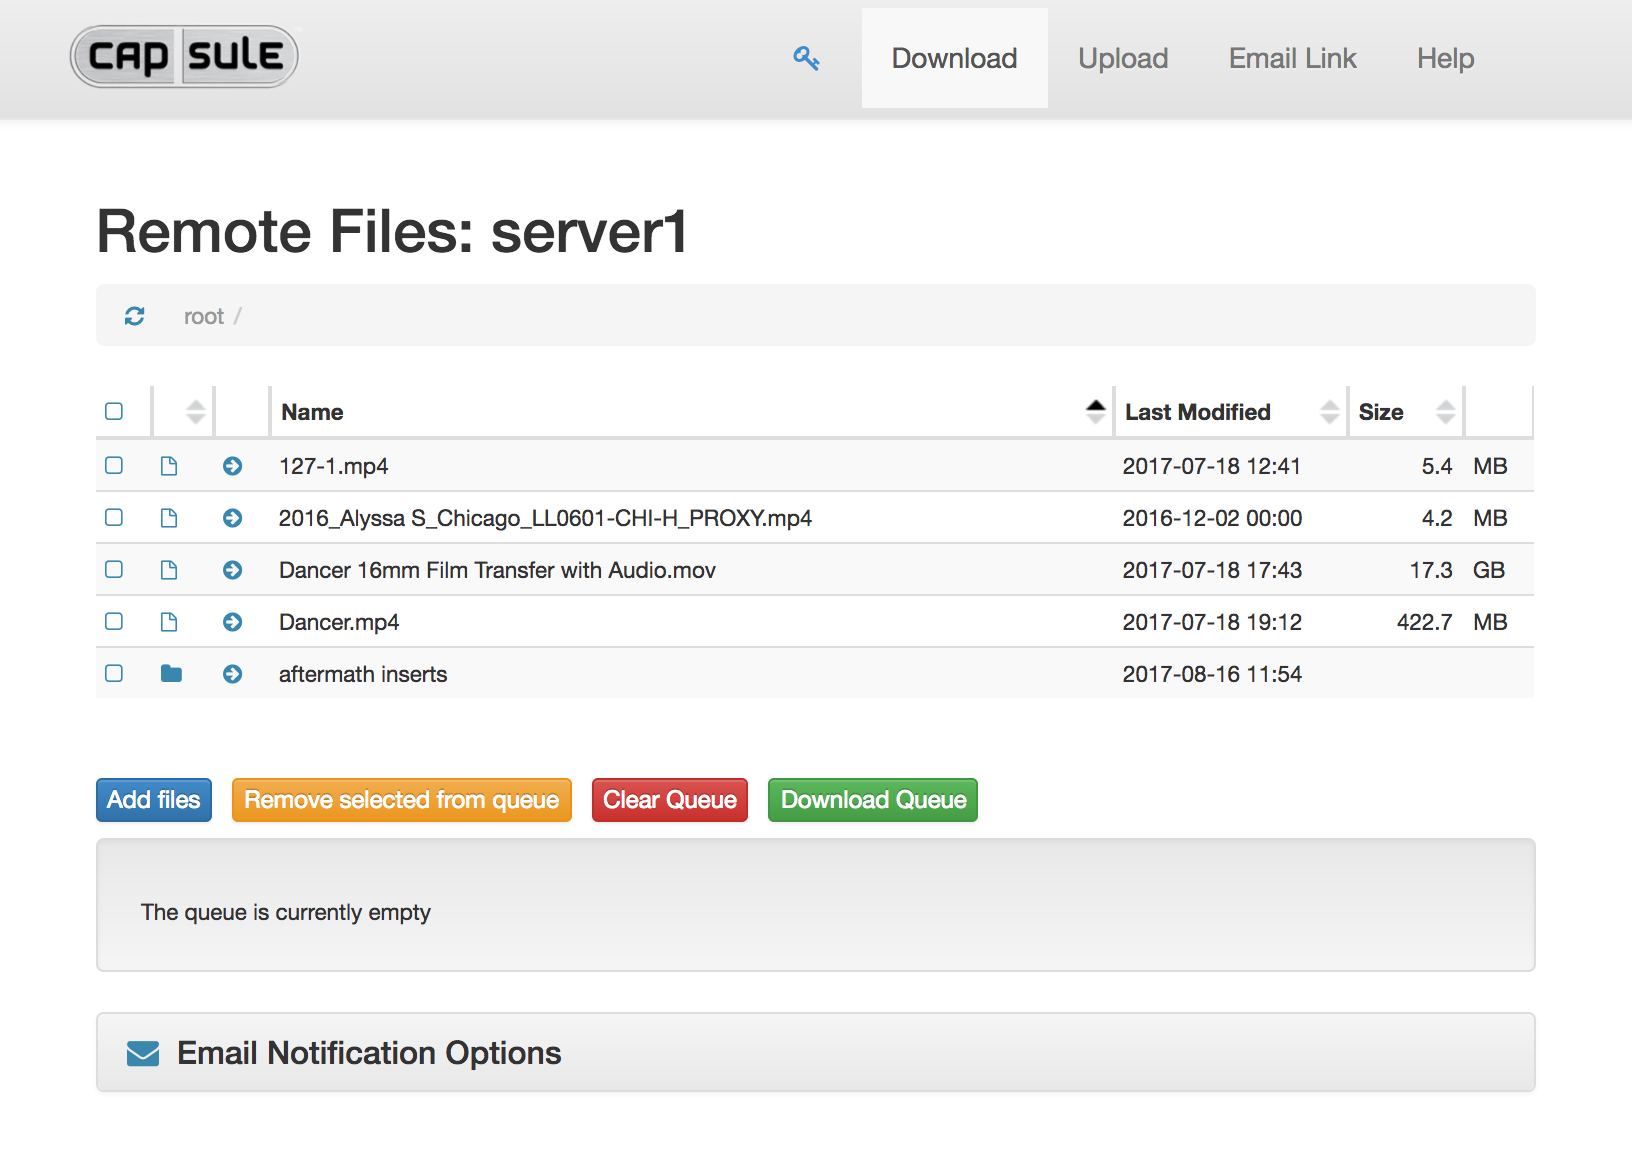
Task: Expand the Email Notification Options panel
Action: coord(369,1053)
